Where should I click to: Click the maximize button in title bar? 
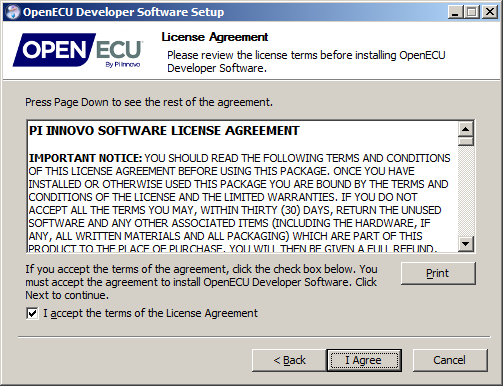[472, 12]
